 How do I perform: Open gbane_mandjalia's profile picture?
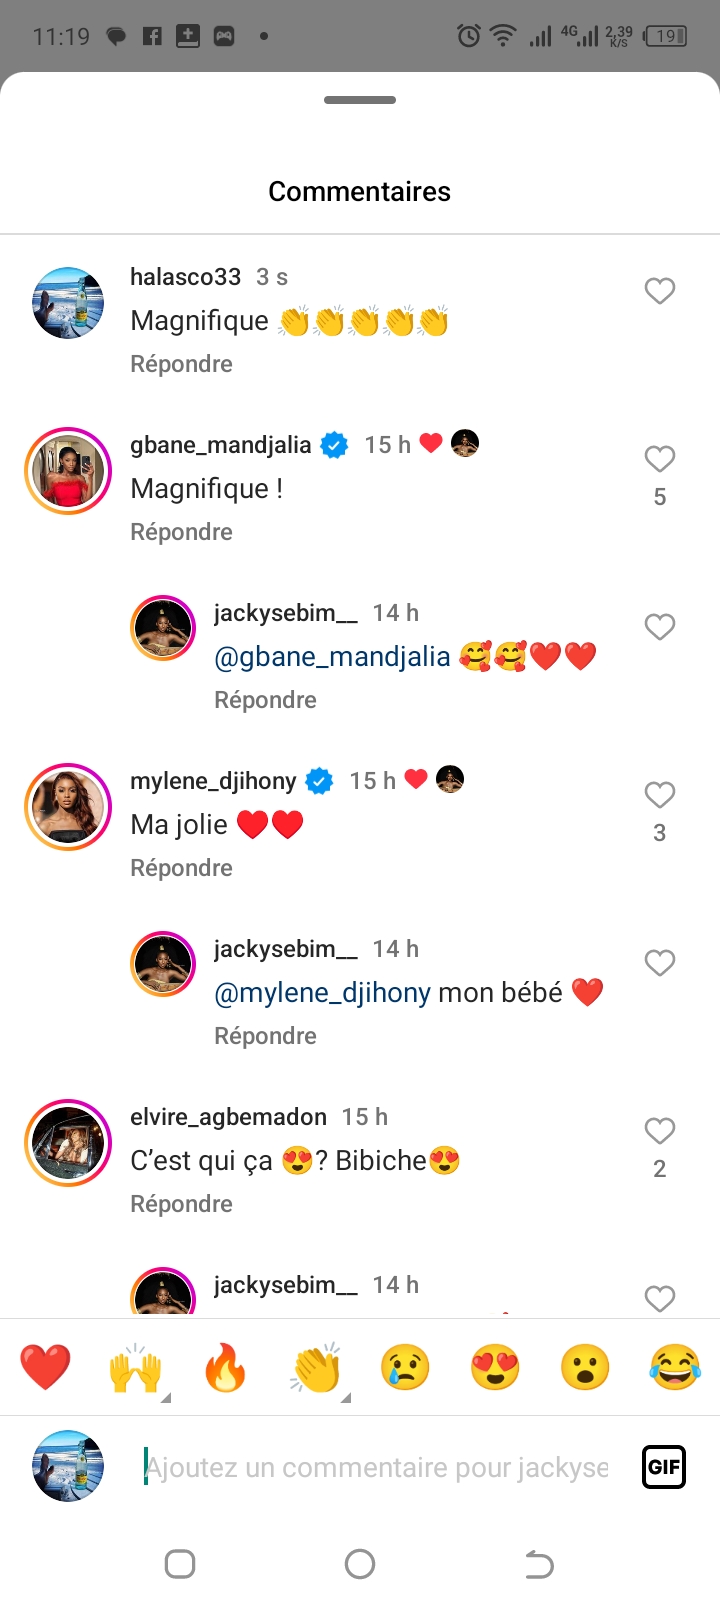[68, 471]
